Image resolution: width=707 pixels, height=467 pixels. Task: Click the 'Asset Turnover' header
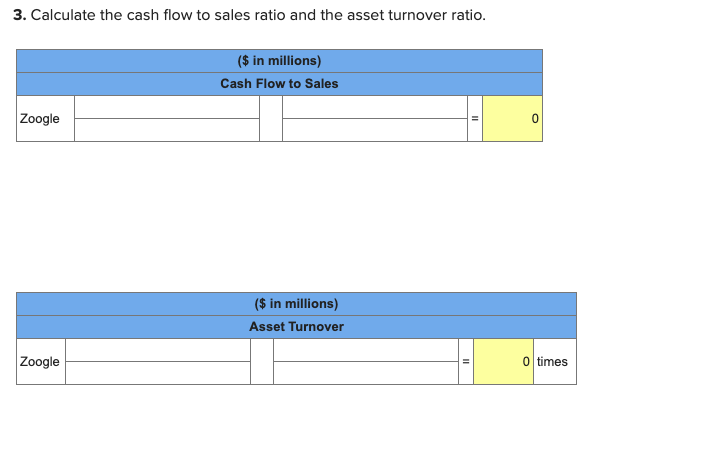tap(296, 327)
